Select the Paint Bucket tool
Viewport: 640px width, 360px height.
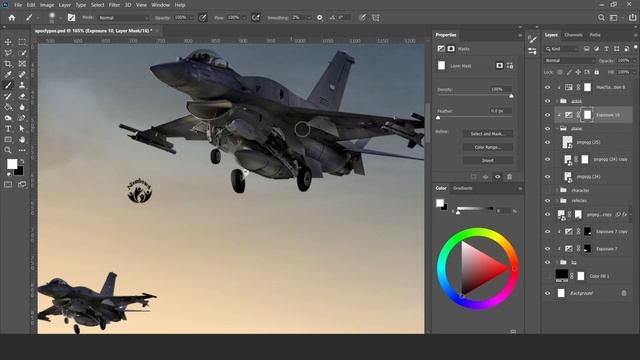(8, 107)
